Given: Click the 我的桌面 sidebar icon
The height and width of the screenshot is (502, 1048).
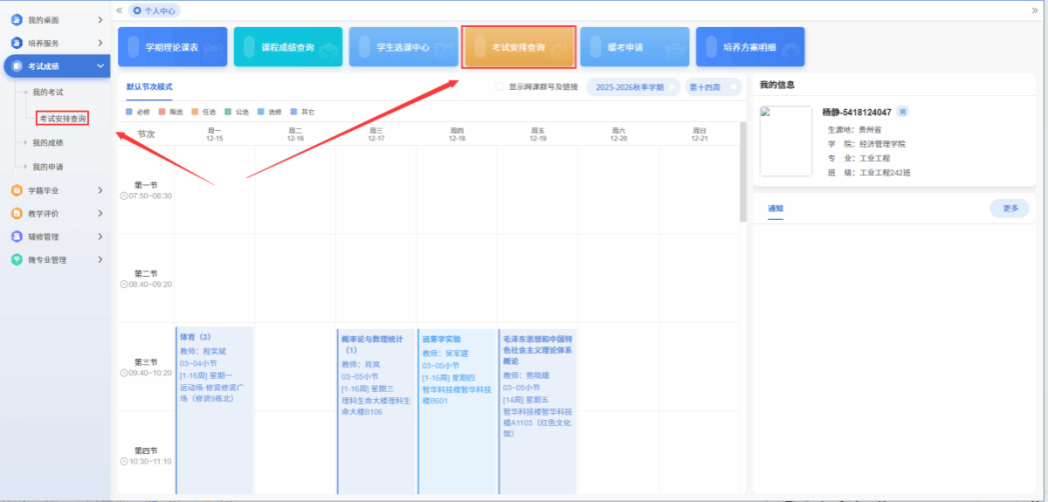Looking at the screenshot, I should [16, 20].
